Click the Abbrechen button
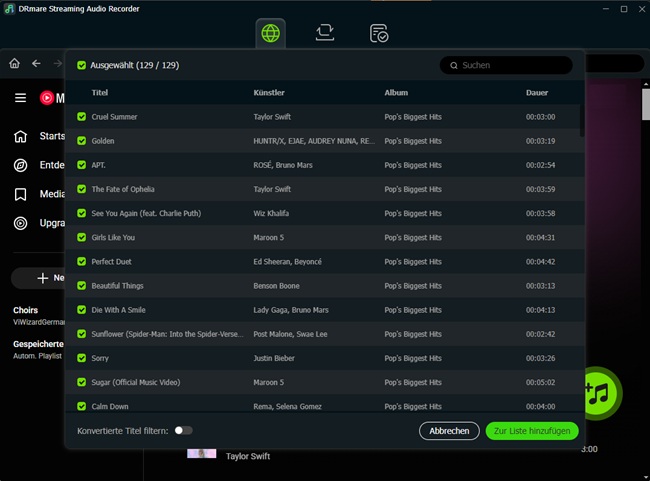The image size is (650, 481). point(449,431)
